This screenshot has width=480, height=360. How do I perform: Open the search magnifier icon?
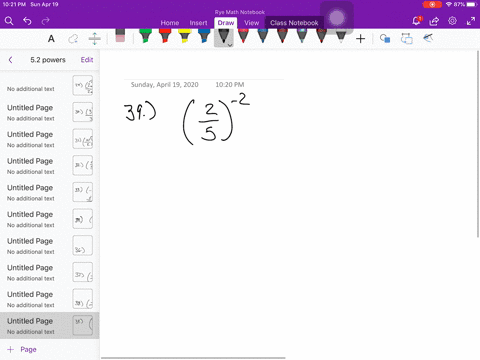9,21
